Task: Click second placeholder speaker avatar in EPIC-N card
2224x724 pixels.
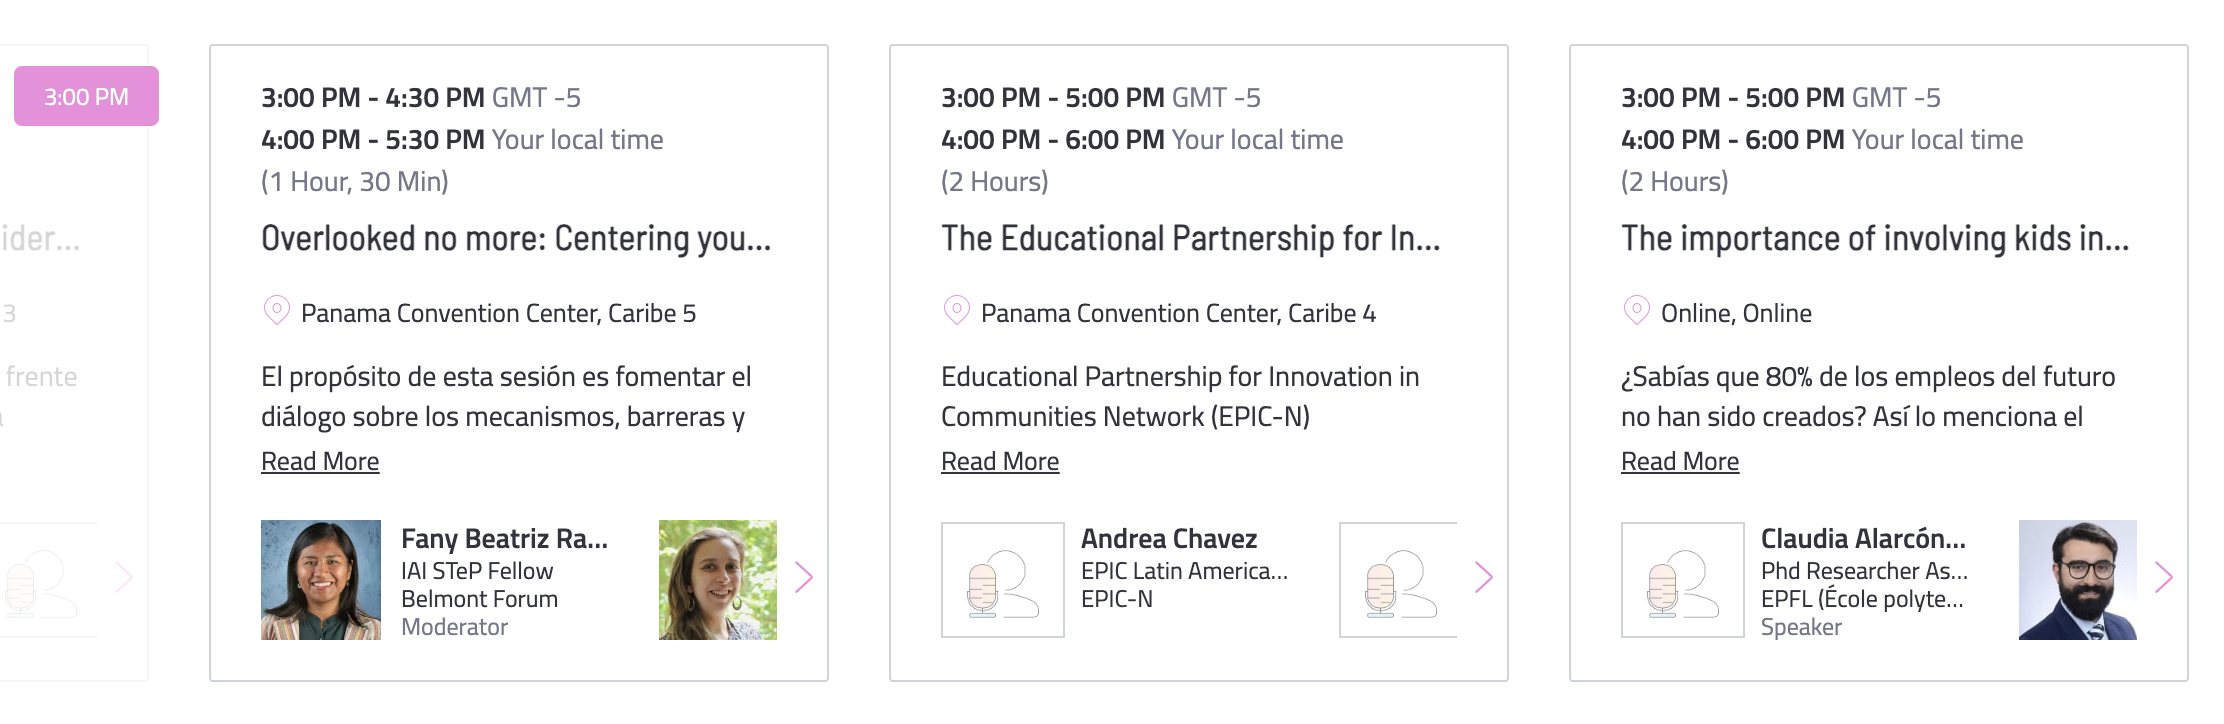Action: [x=1398, y=580]
